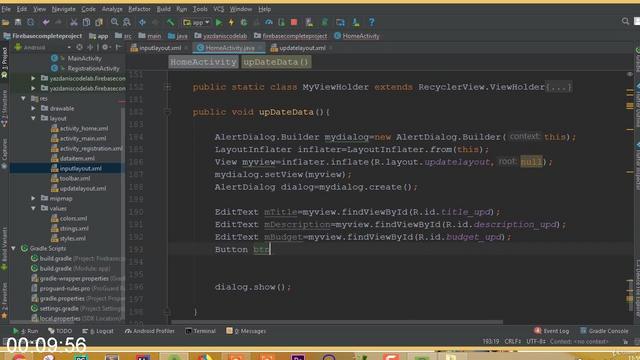640x360 pixels.
Task: Expand the drawable folder
Action: click(33, 109)
